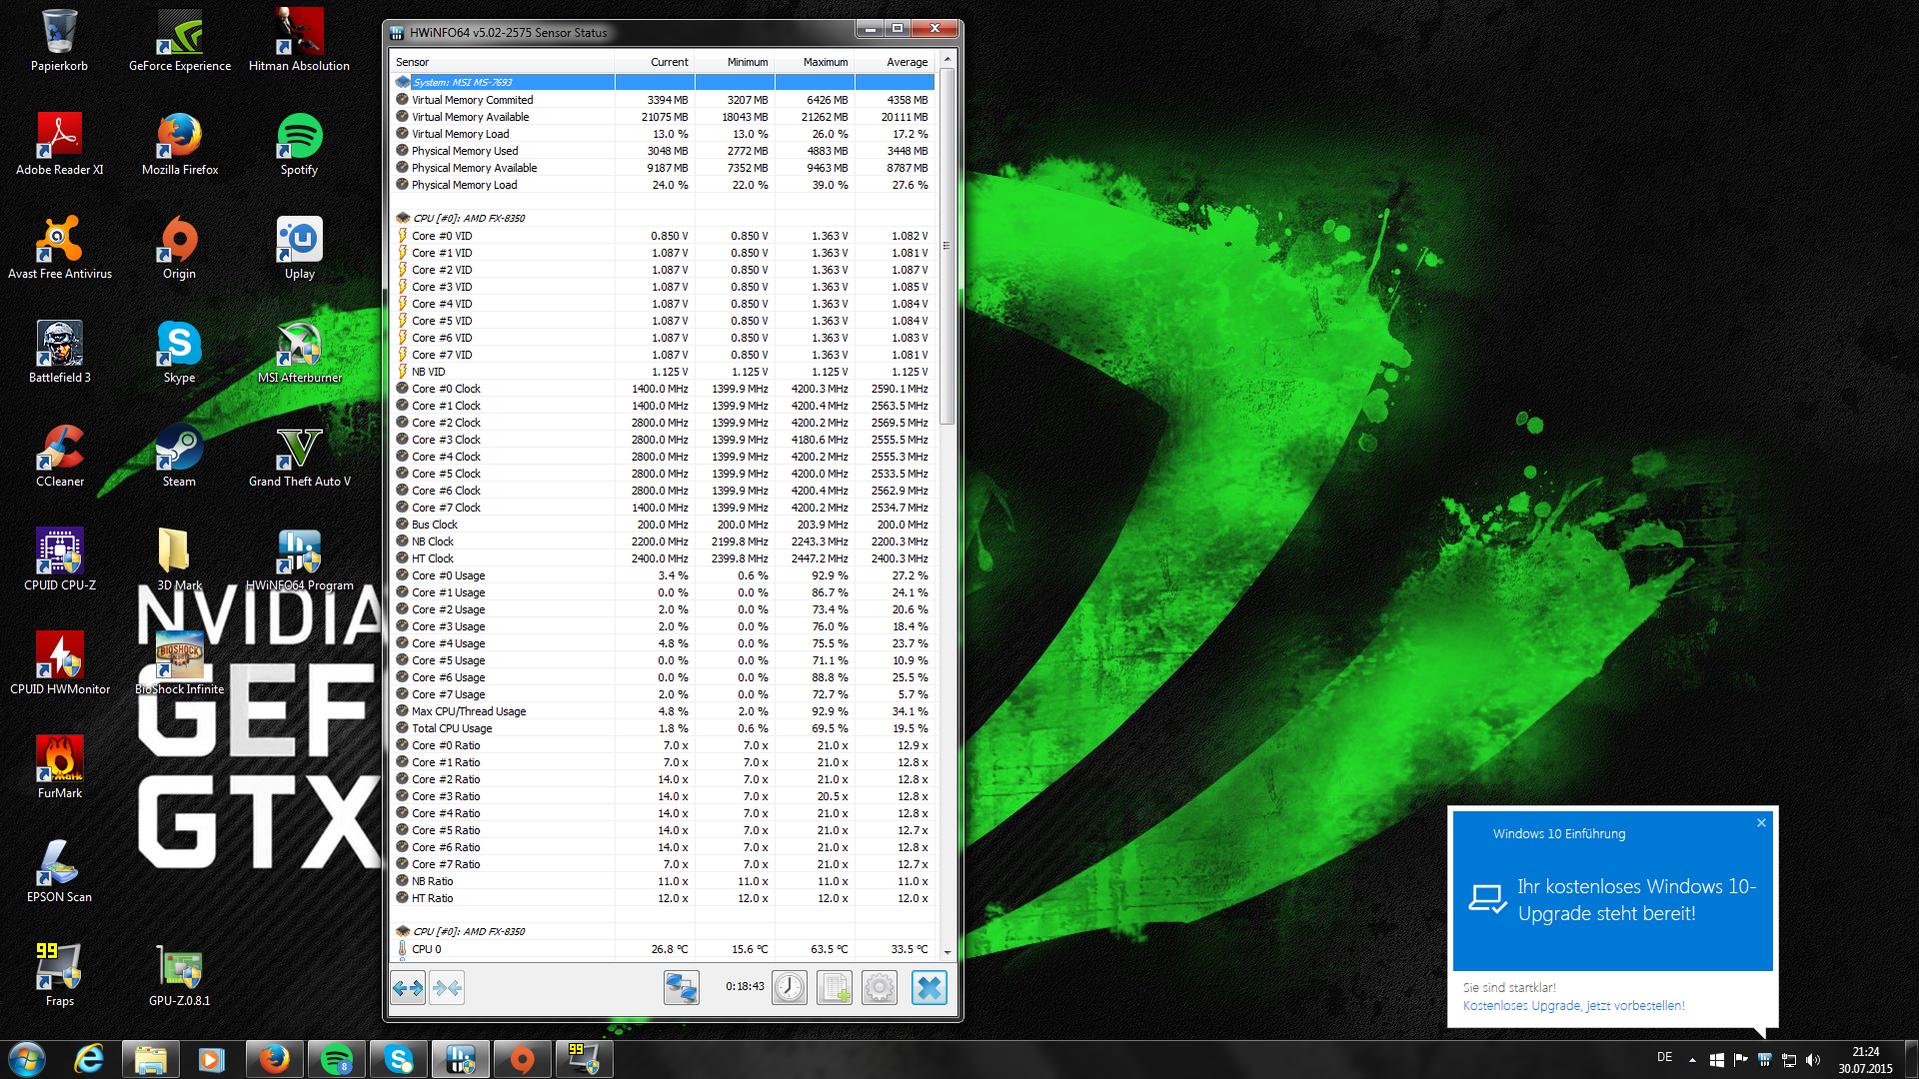
Task: Select the Core #3 Clock row
Action: point(663,440)
